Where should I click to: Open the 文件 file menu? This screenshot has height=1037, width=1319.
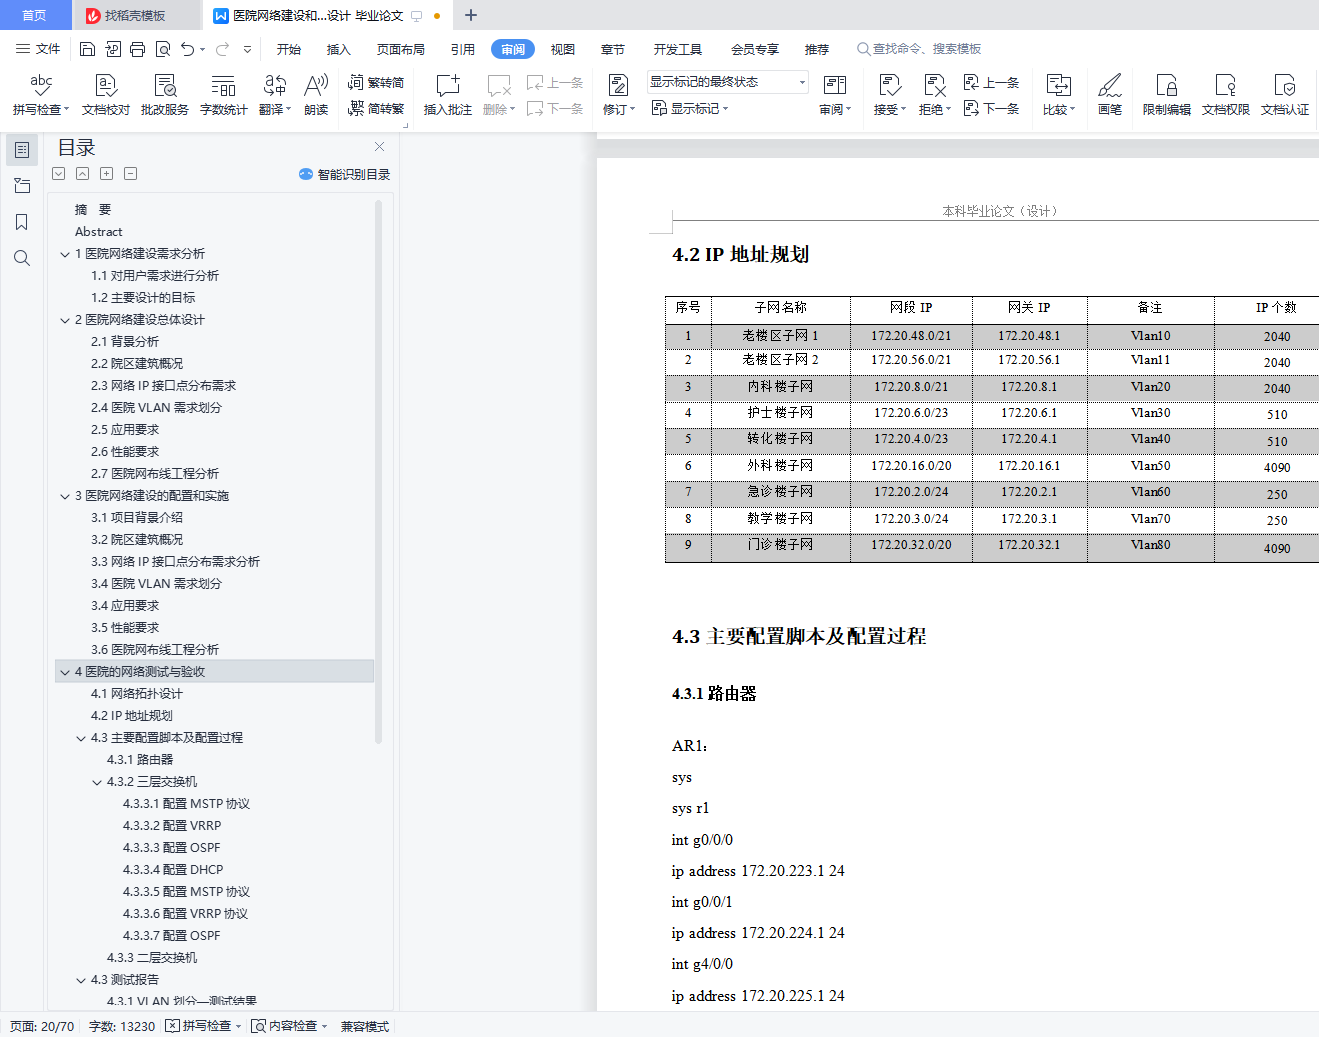coord(38,49)
